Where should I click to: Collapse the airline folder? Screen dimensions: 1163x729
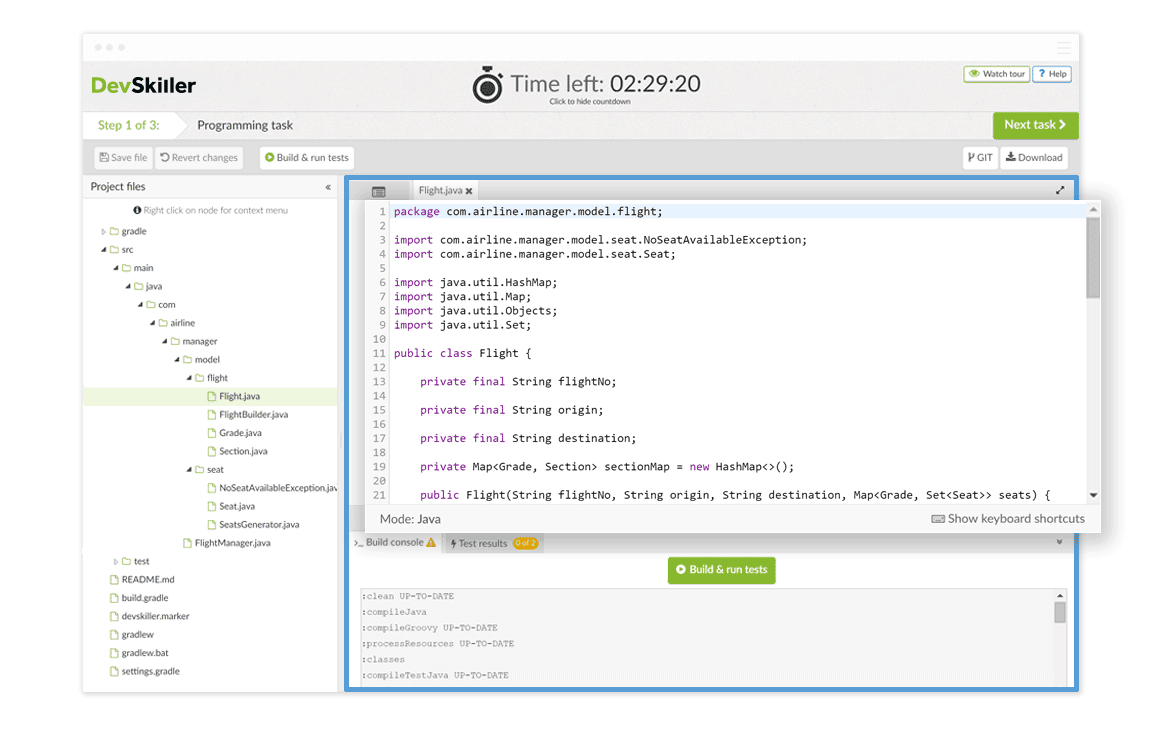coord(152,323)
